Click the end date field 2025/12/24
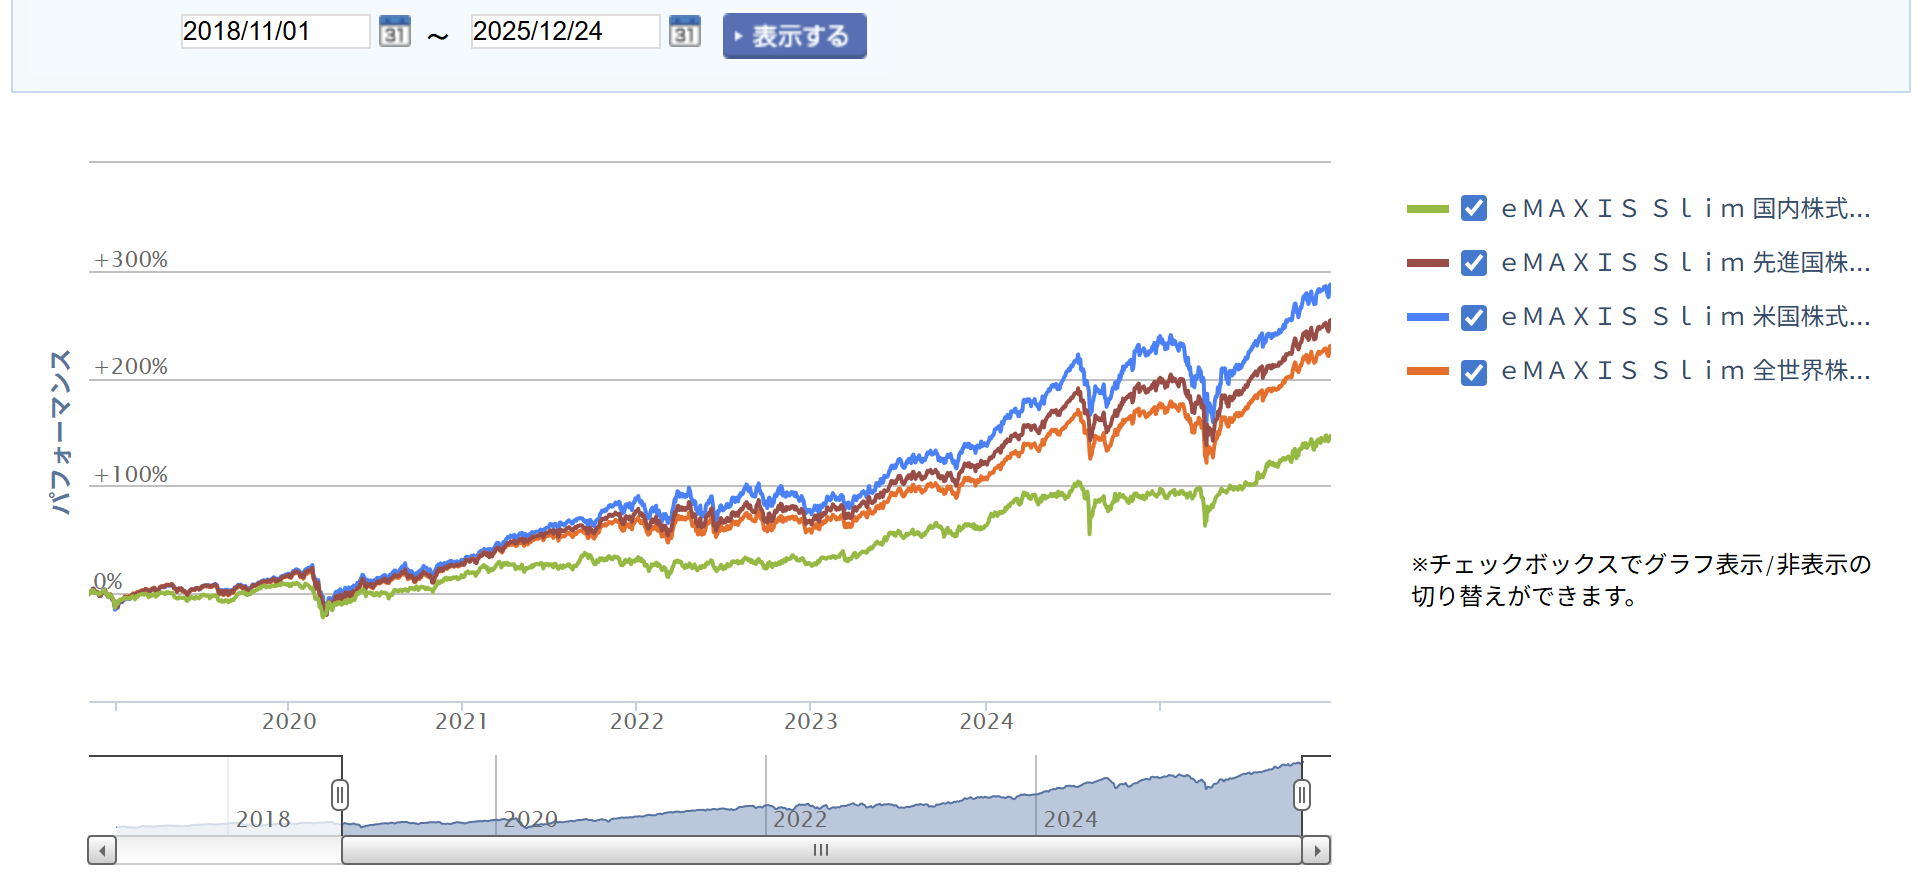 564,32
